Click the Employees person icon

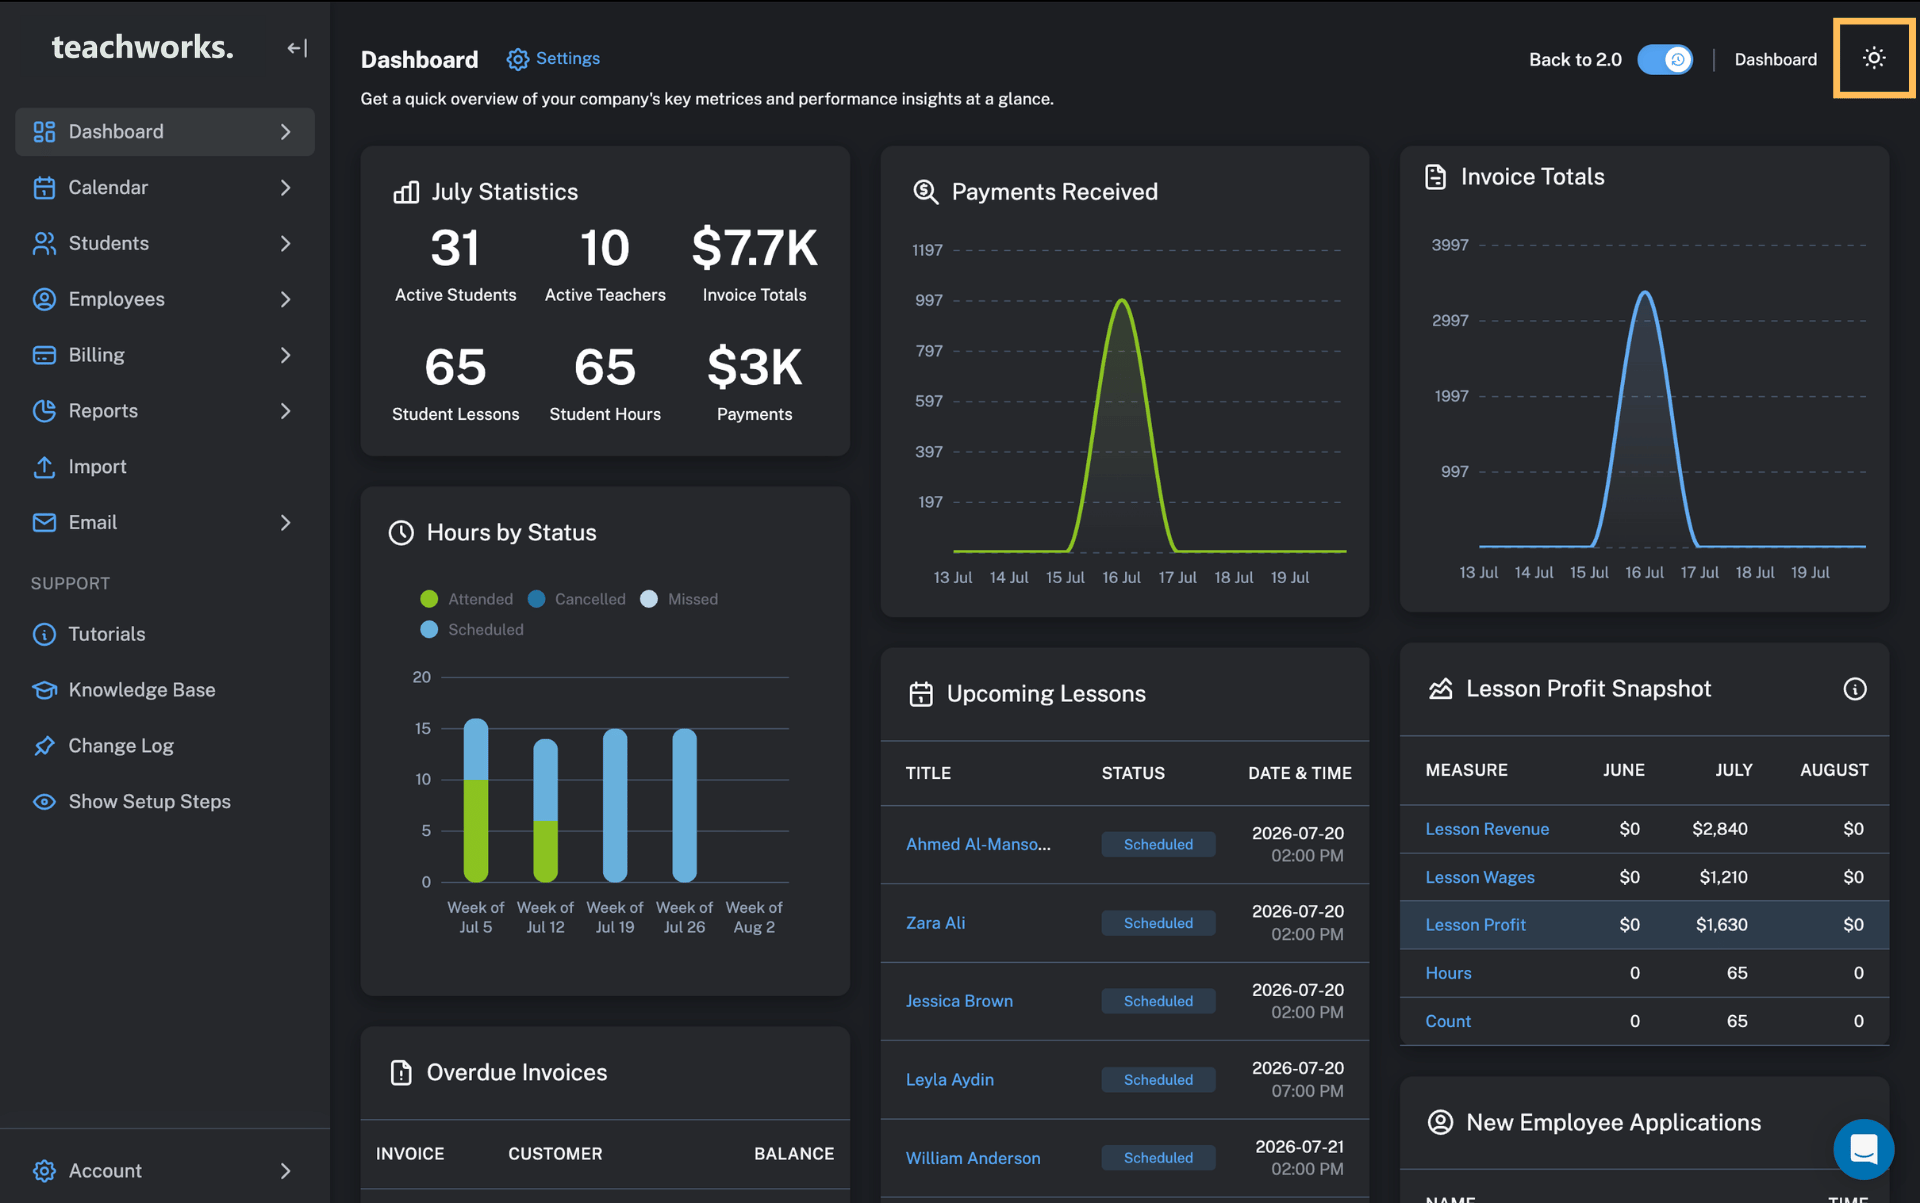click(44, 299)
